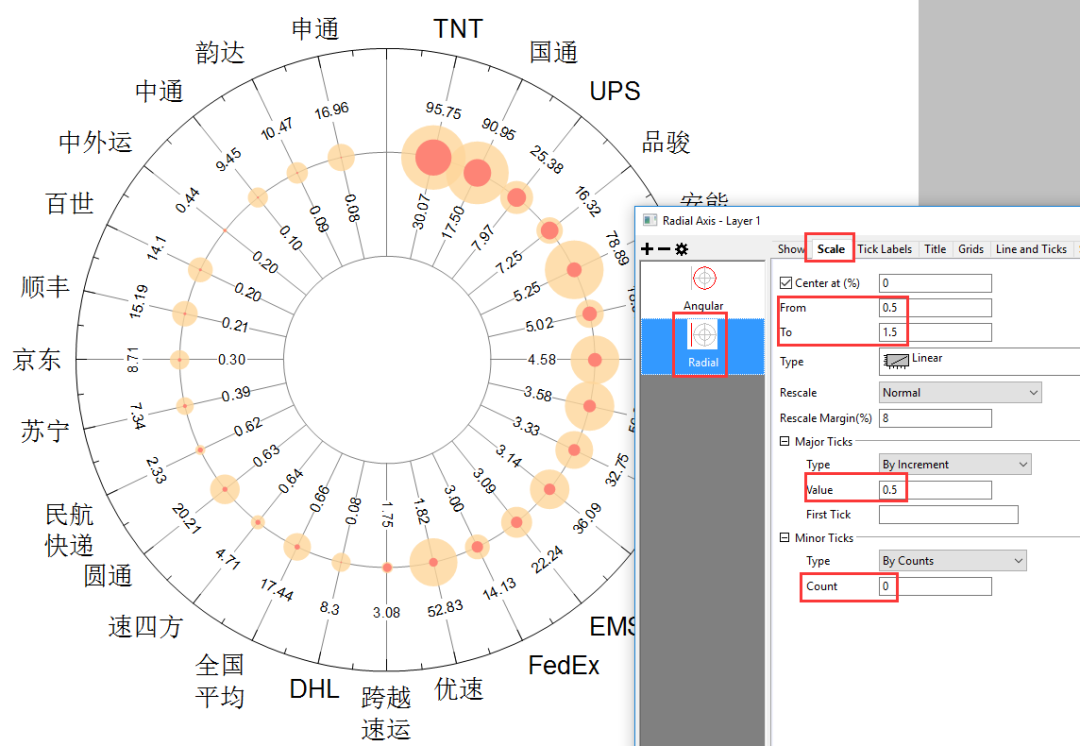Screen dimensions: 1080x746
Task: Open Major Ticks Type By Increment dropdown
Action: click(955, 464)
